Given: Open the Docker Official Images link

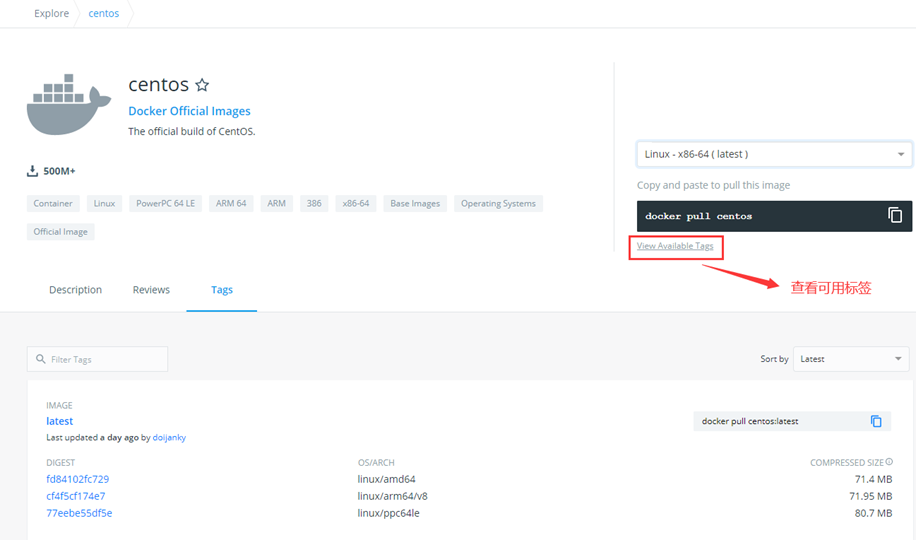Looking at the screenshot, I should click(x=189, y=111).
